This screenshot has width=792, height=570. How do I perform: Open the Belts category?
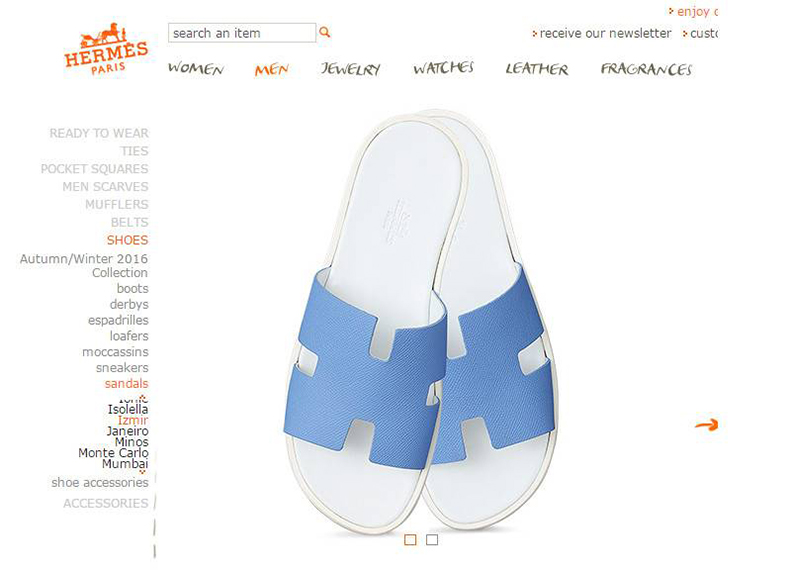click(130, 222)
